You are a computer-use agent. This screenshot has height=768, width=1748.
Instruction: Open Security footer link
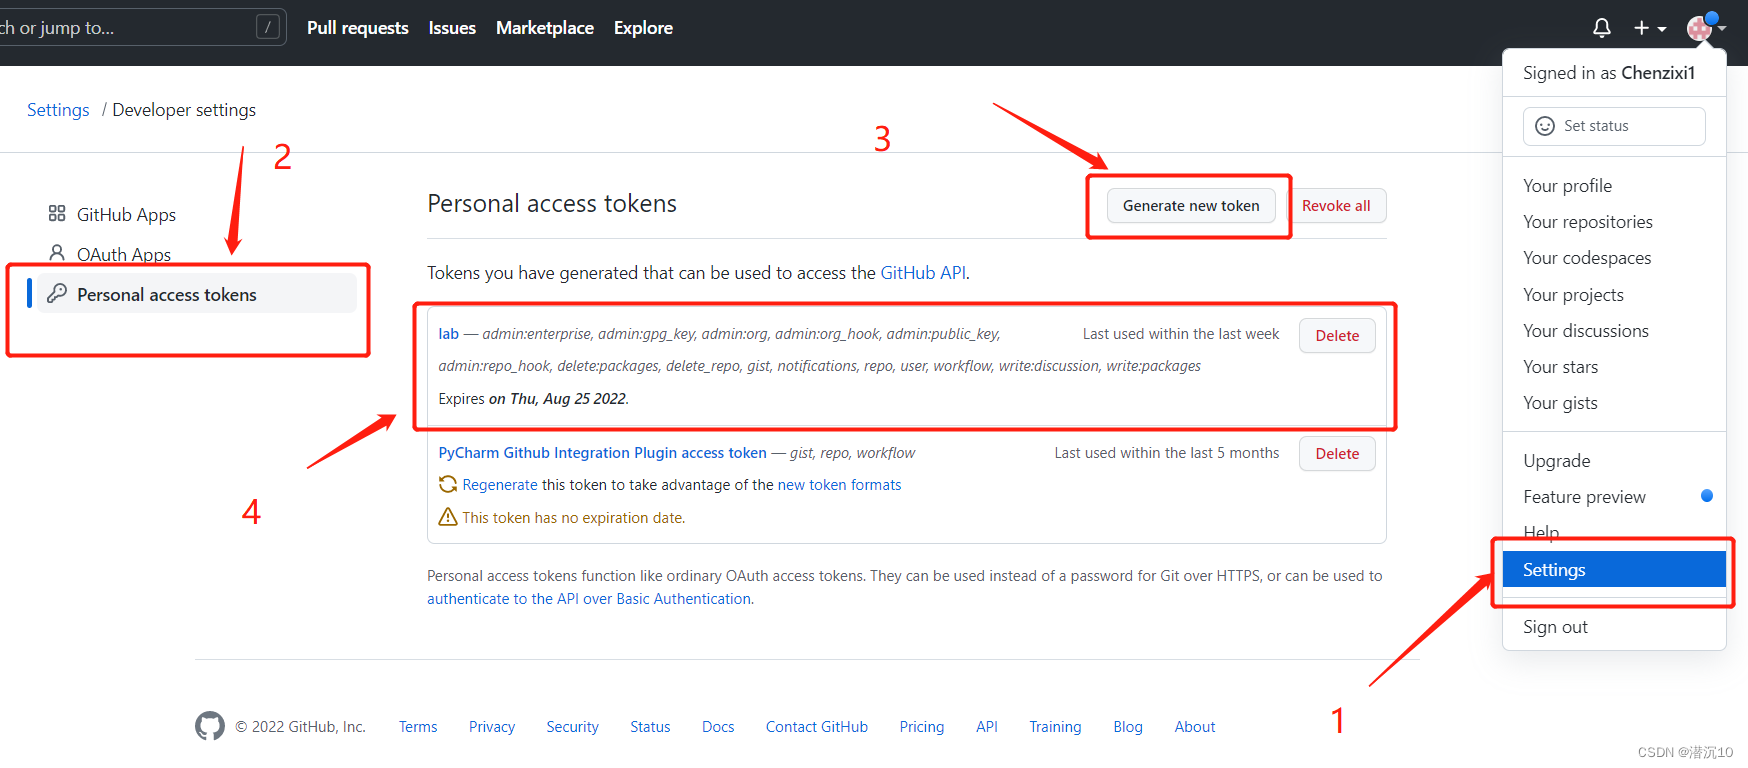572,727
